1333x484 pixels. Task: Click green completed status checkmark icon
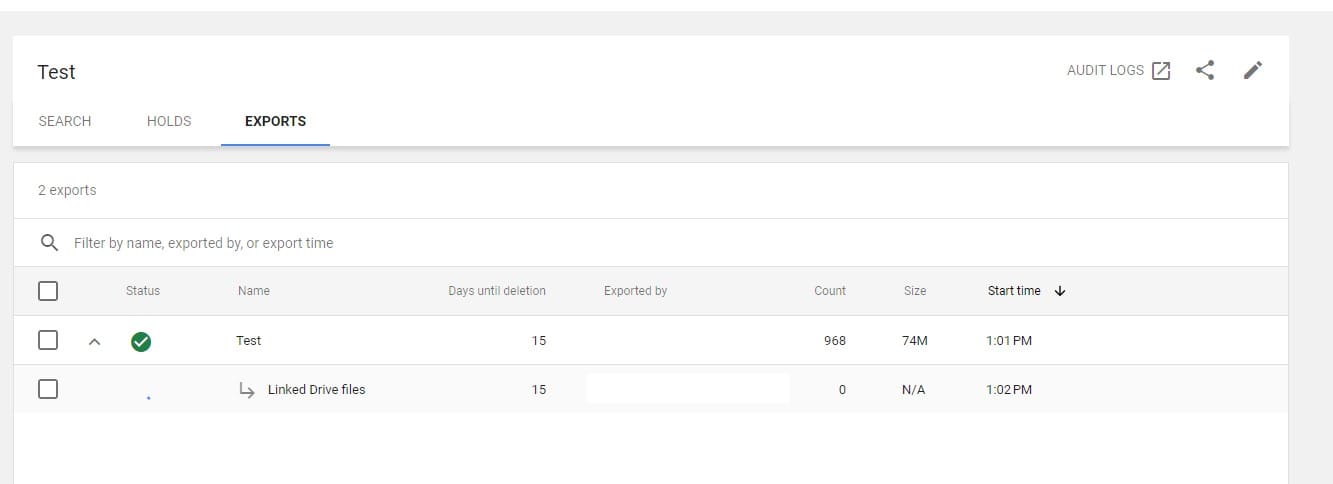[x=141, y=342]
